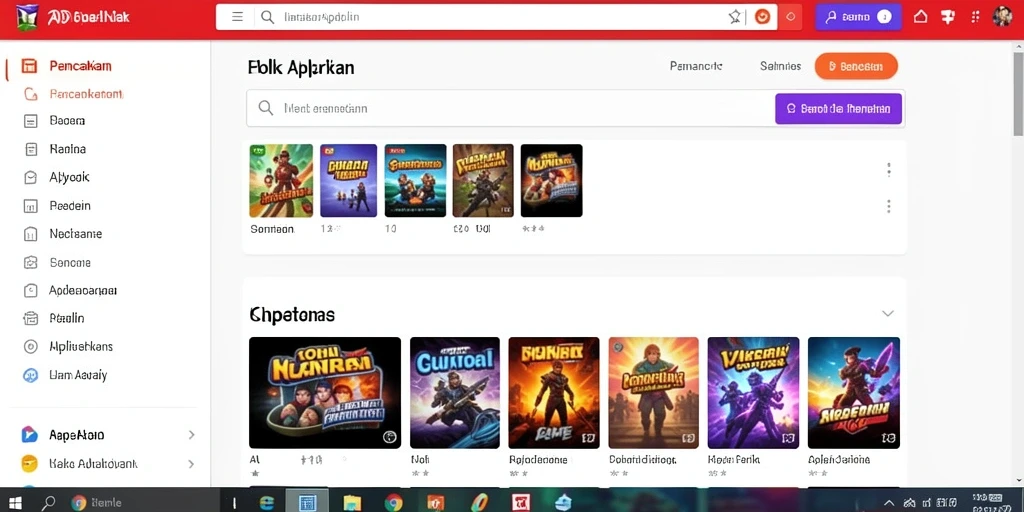Focus the Ment search input field

pos(511,108)
